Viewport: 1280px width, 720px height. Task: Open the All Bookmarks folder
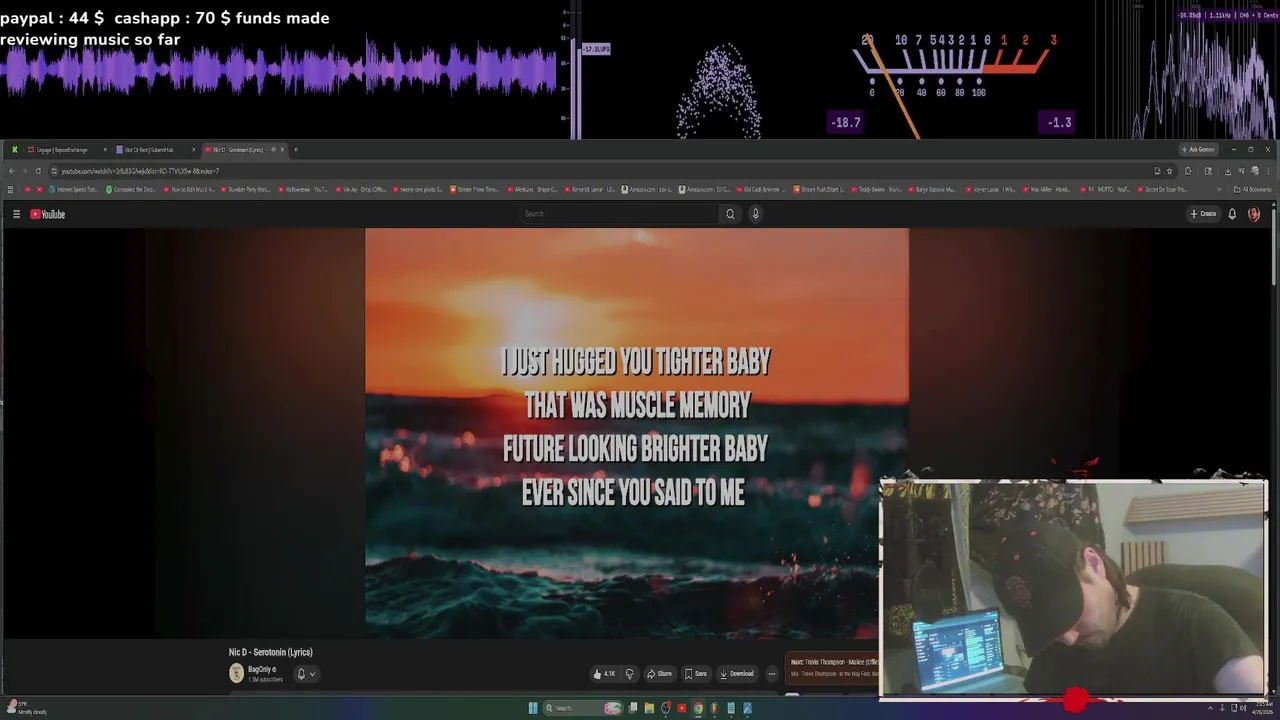[x=1252, y=189]
